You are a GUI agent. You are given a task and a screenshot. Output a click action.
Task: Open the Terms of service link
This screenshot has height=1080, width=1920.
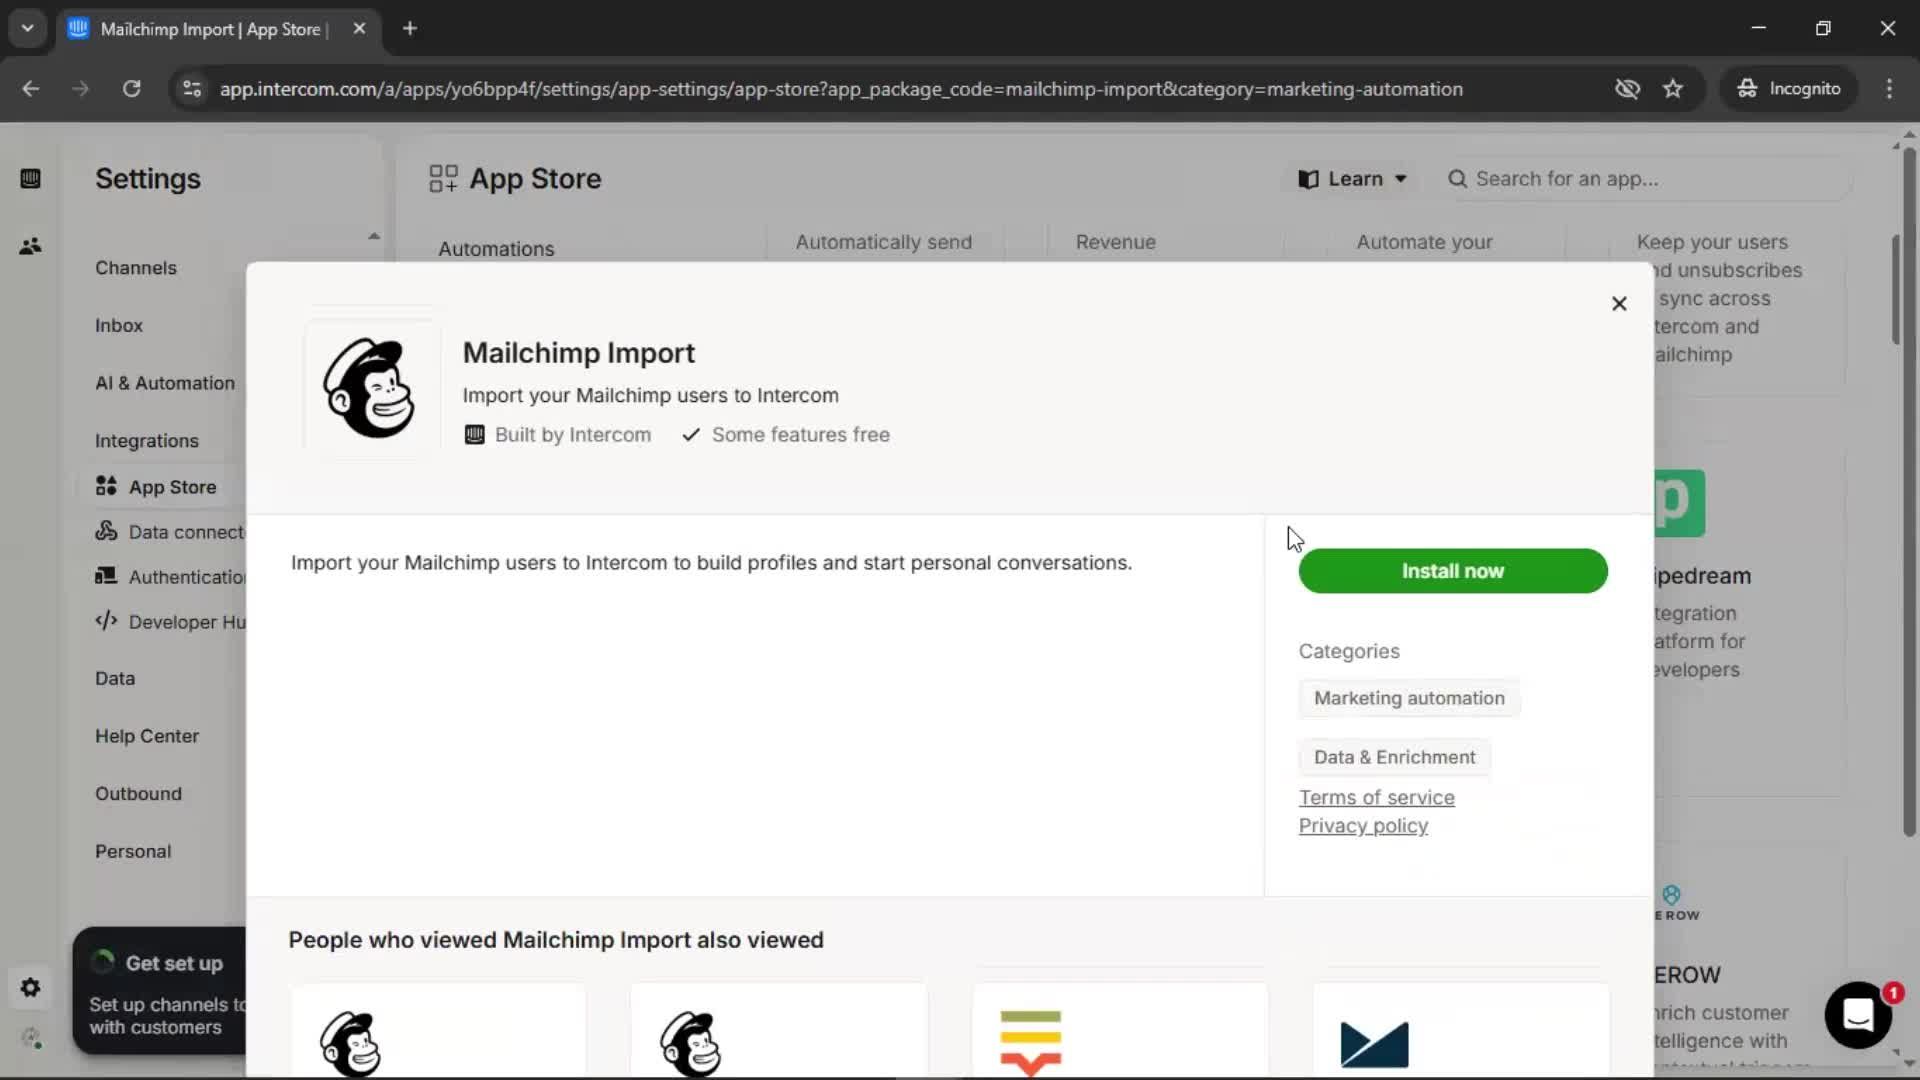coord(1376,797)
